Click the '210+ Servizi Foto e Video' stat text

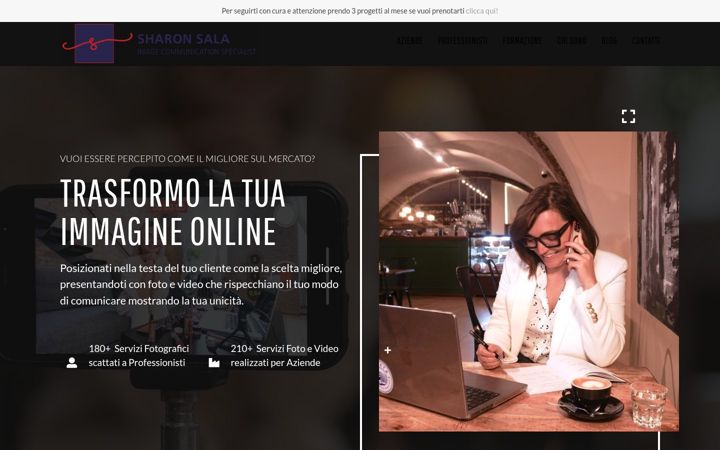[x=284, y=356]
